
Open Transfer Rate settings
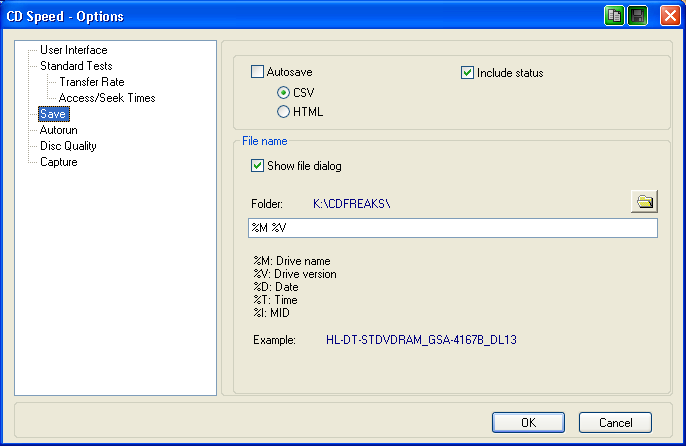pos(91,82)
